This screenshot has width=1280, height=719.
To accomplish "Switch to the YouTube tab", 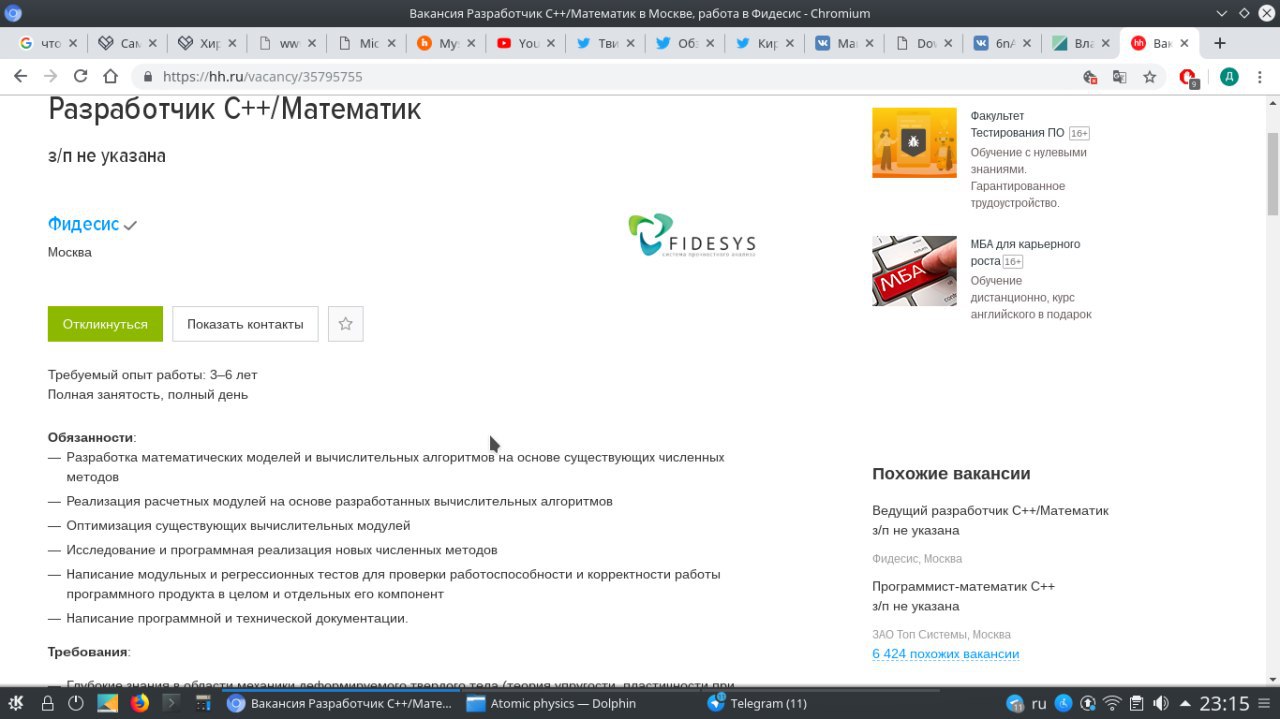I will (x=517, y=43).
